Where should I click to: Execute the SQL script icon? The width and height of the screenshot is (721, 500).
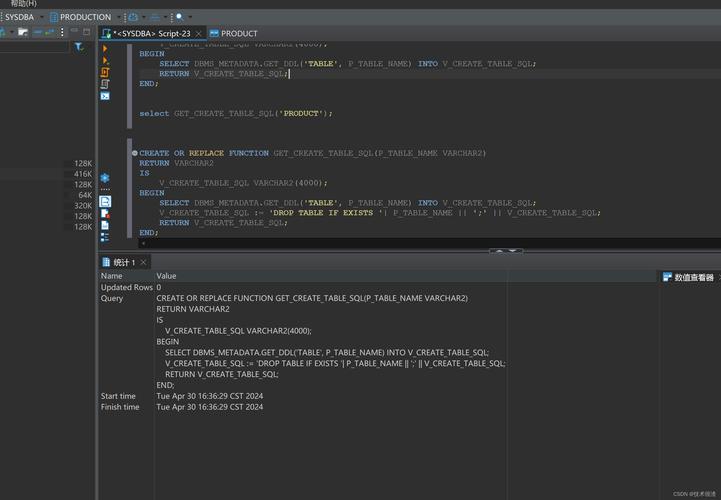tap(105, 72)
